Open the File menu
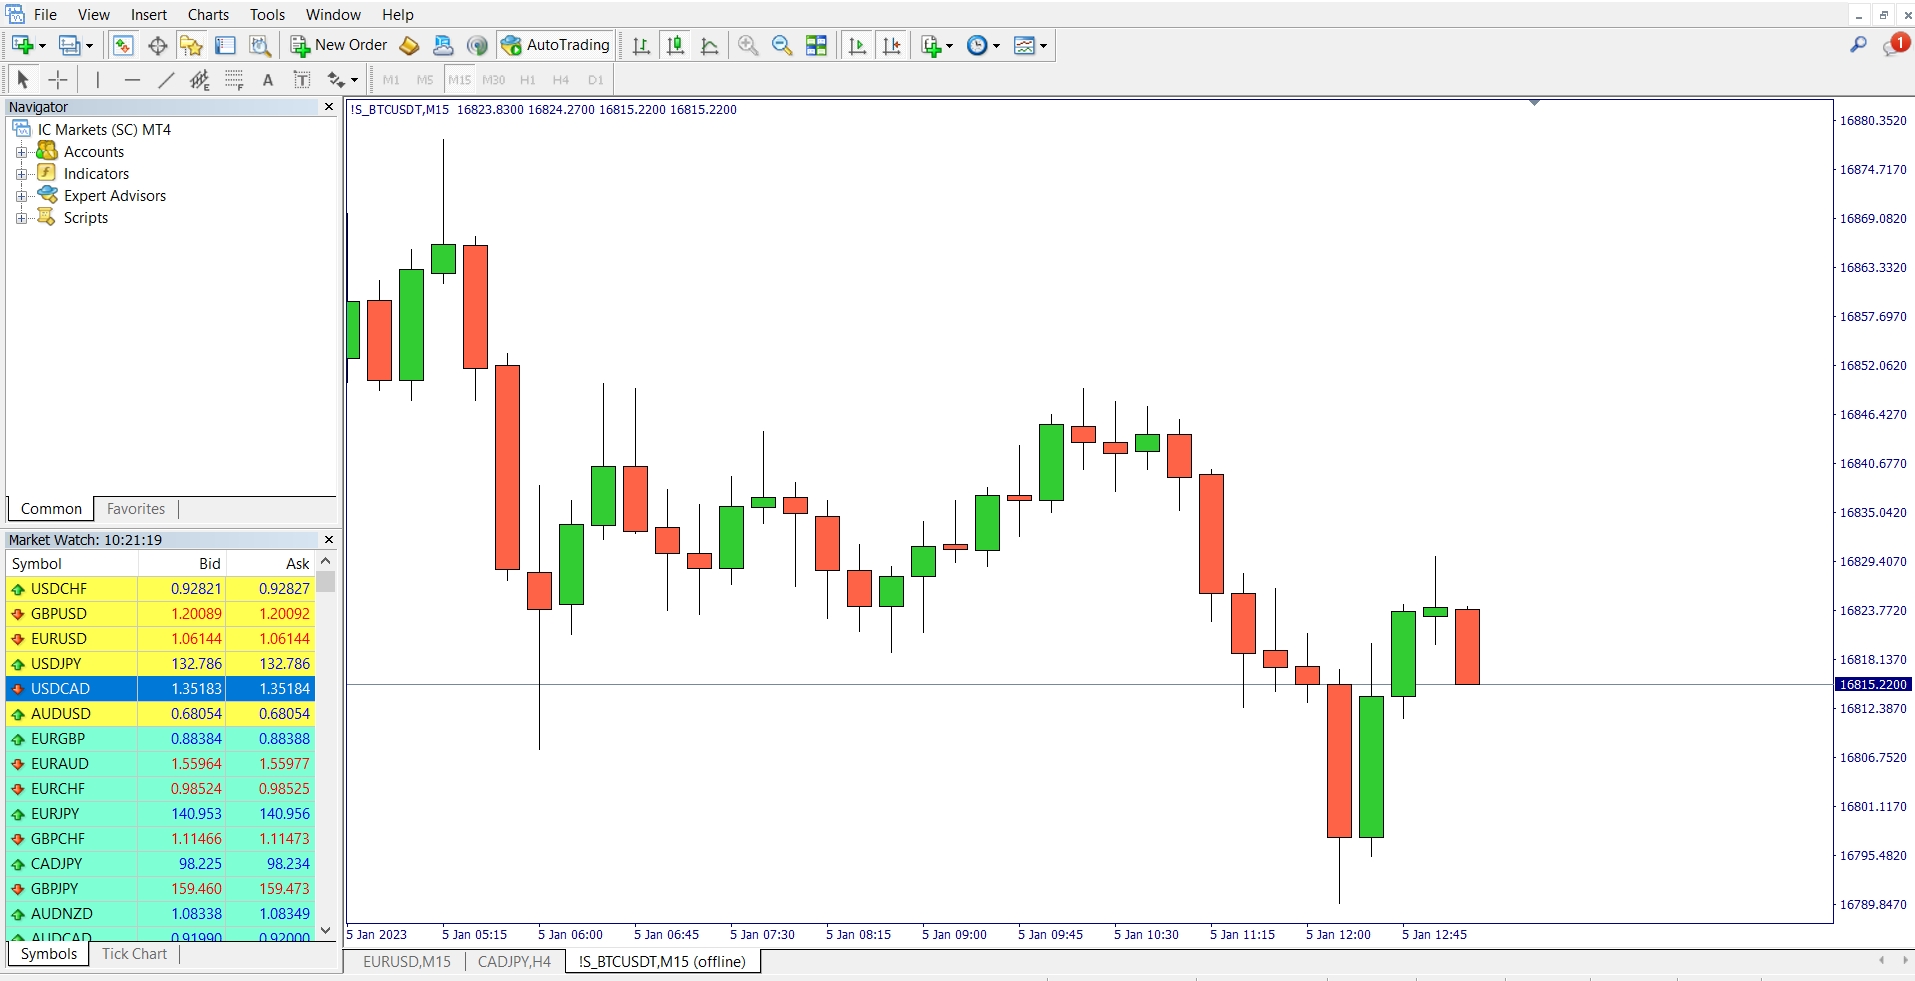Viewport: 1915px width, 981px height. [x=45, y=15]
